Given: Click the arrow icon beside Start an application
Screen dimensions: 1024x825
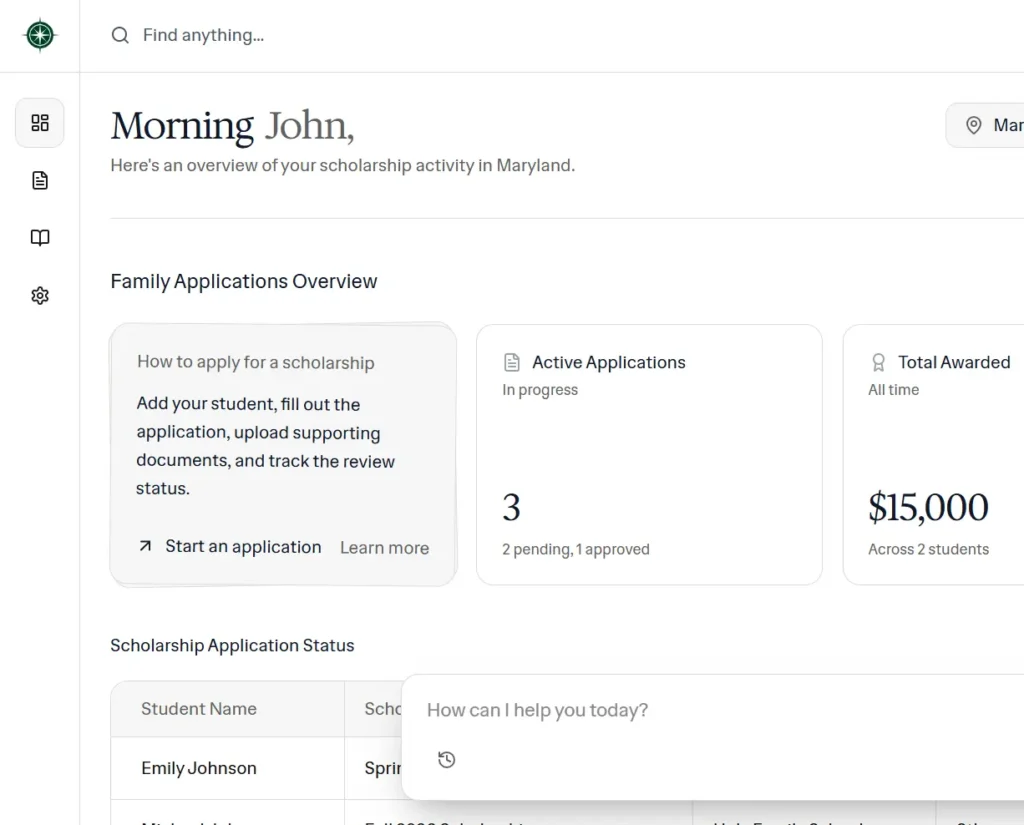Looking at the screenshot, I should click(x=146, y=546).
